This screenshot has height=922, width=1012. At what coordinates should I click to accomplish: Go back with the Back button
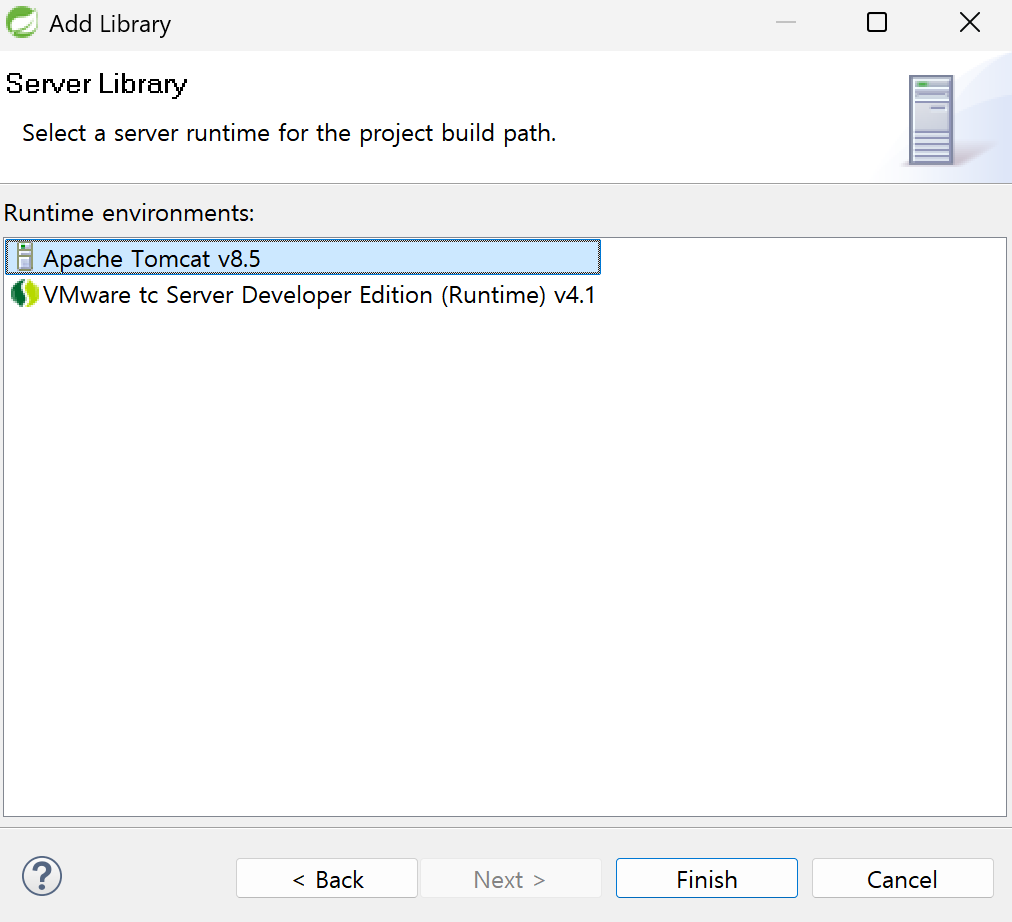point(327,879)
